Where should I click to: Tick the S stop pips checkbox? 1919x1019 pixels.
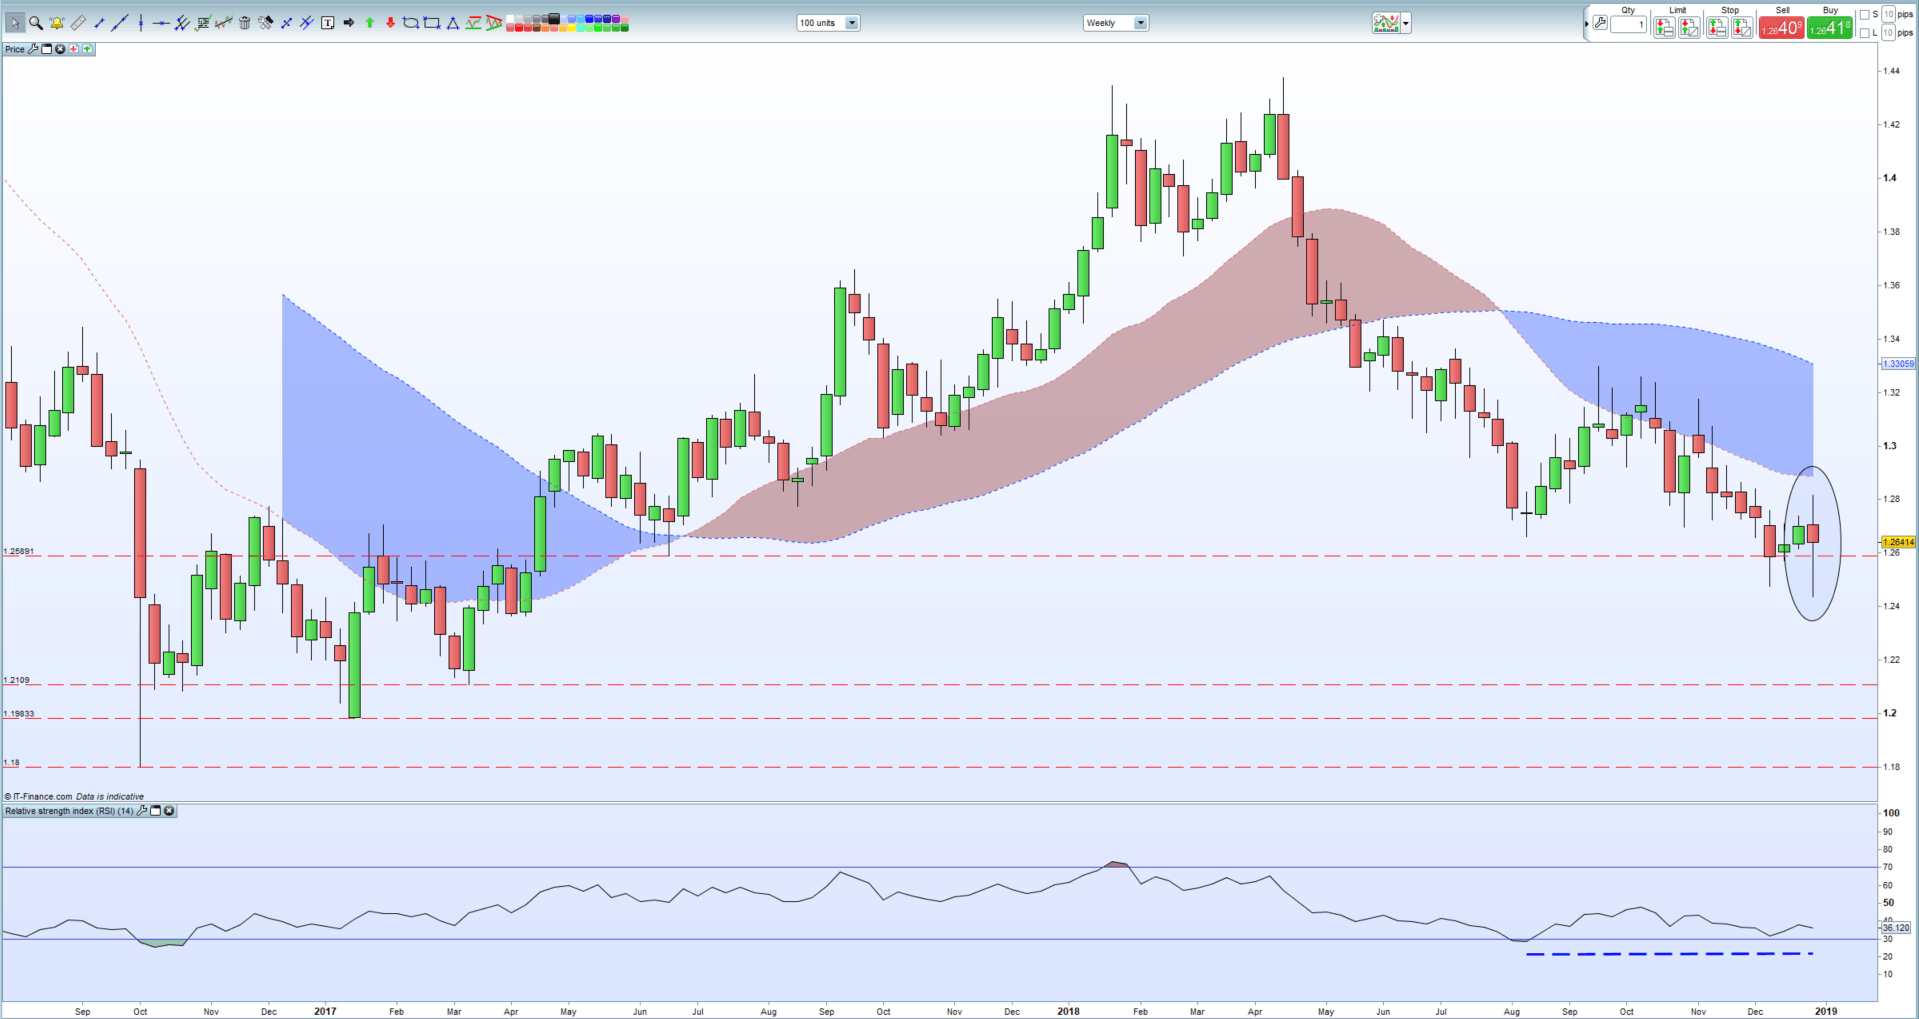click(1864, 14)
